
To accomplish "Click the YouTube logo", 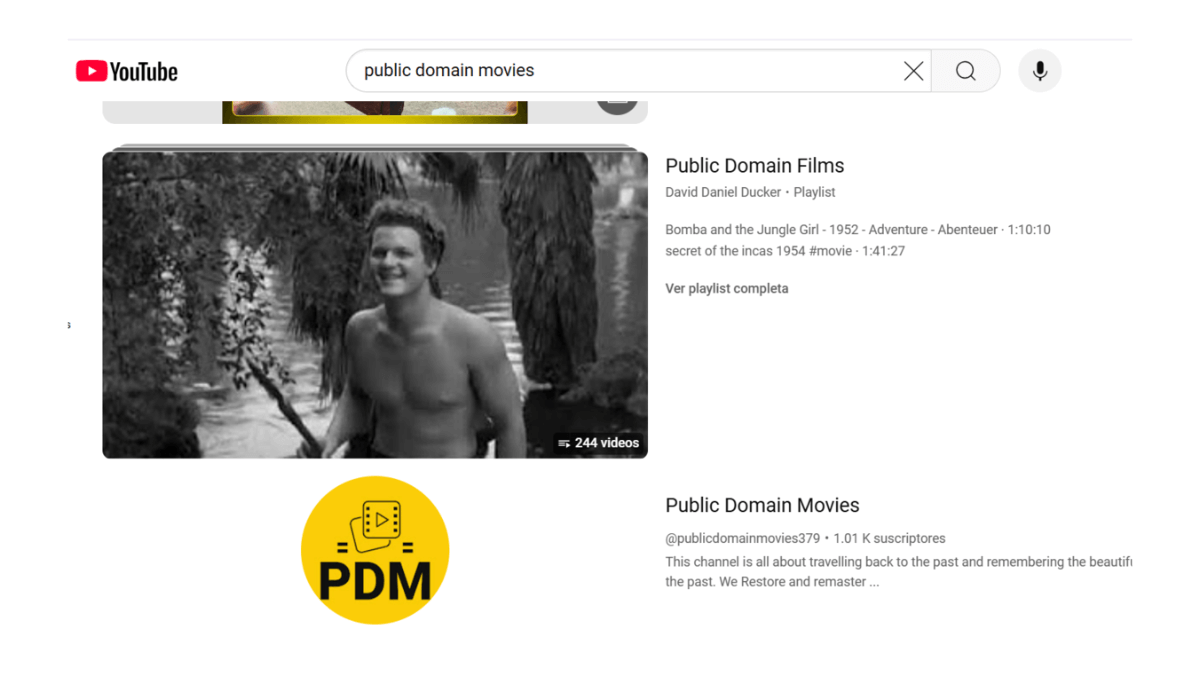I will coord(126,71).
